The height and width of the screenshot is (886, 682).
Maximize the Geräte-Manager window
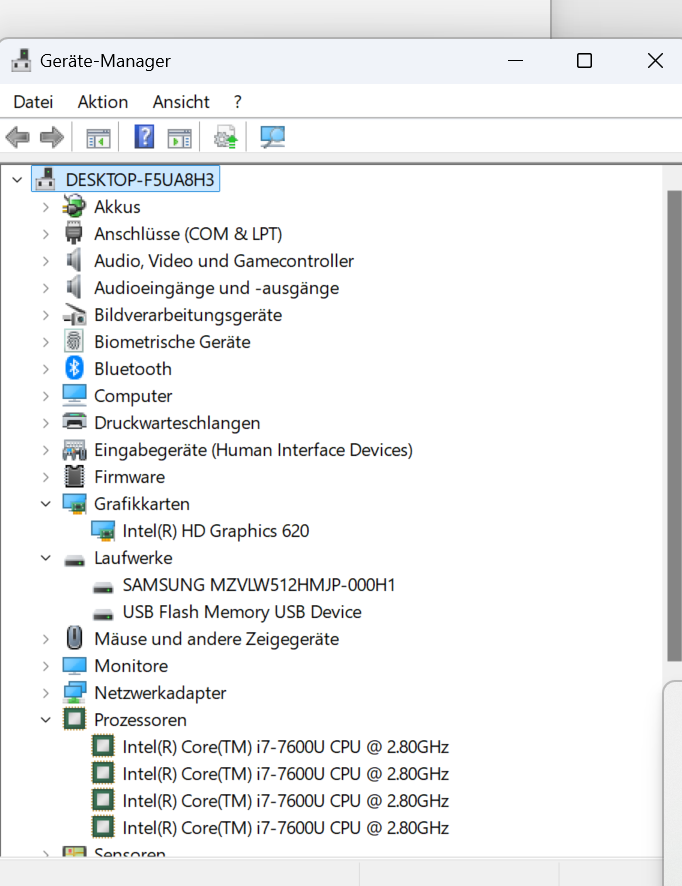[584, 60]
